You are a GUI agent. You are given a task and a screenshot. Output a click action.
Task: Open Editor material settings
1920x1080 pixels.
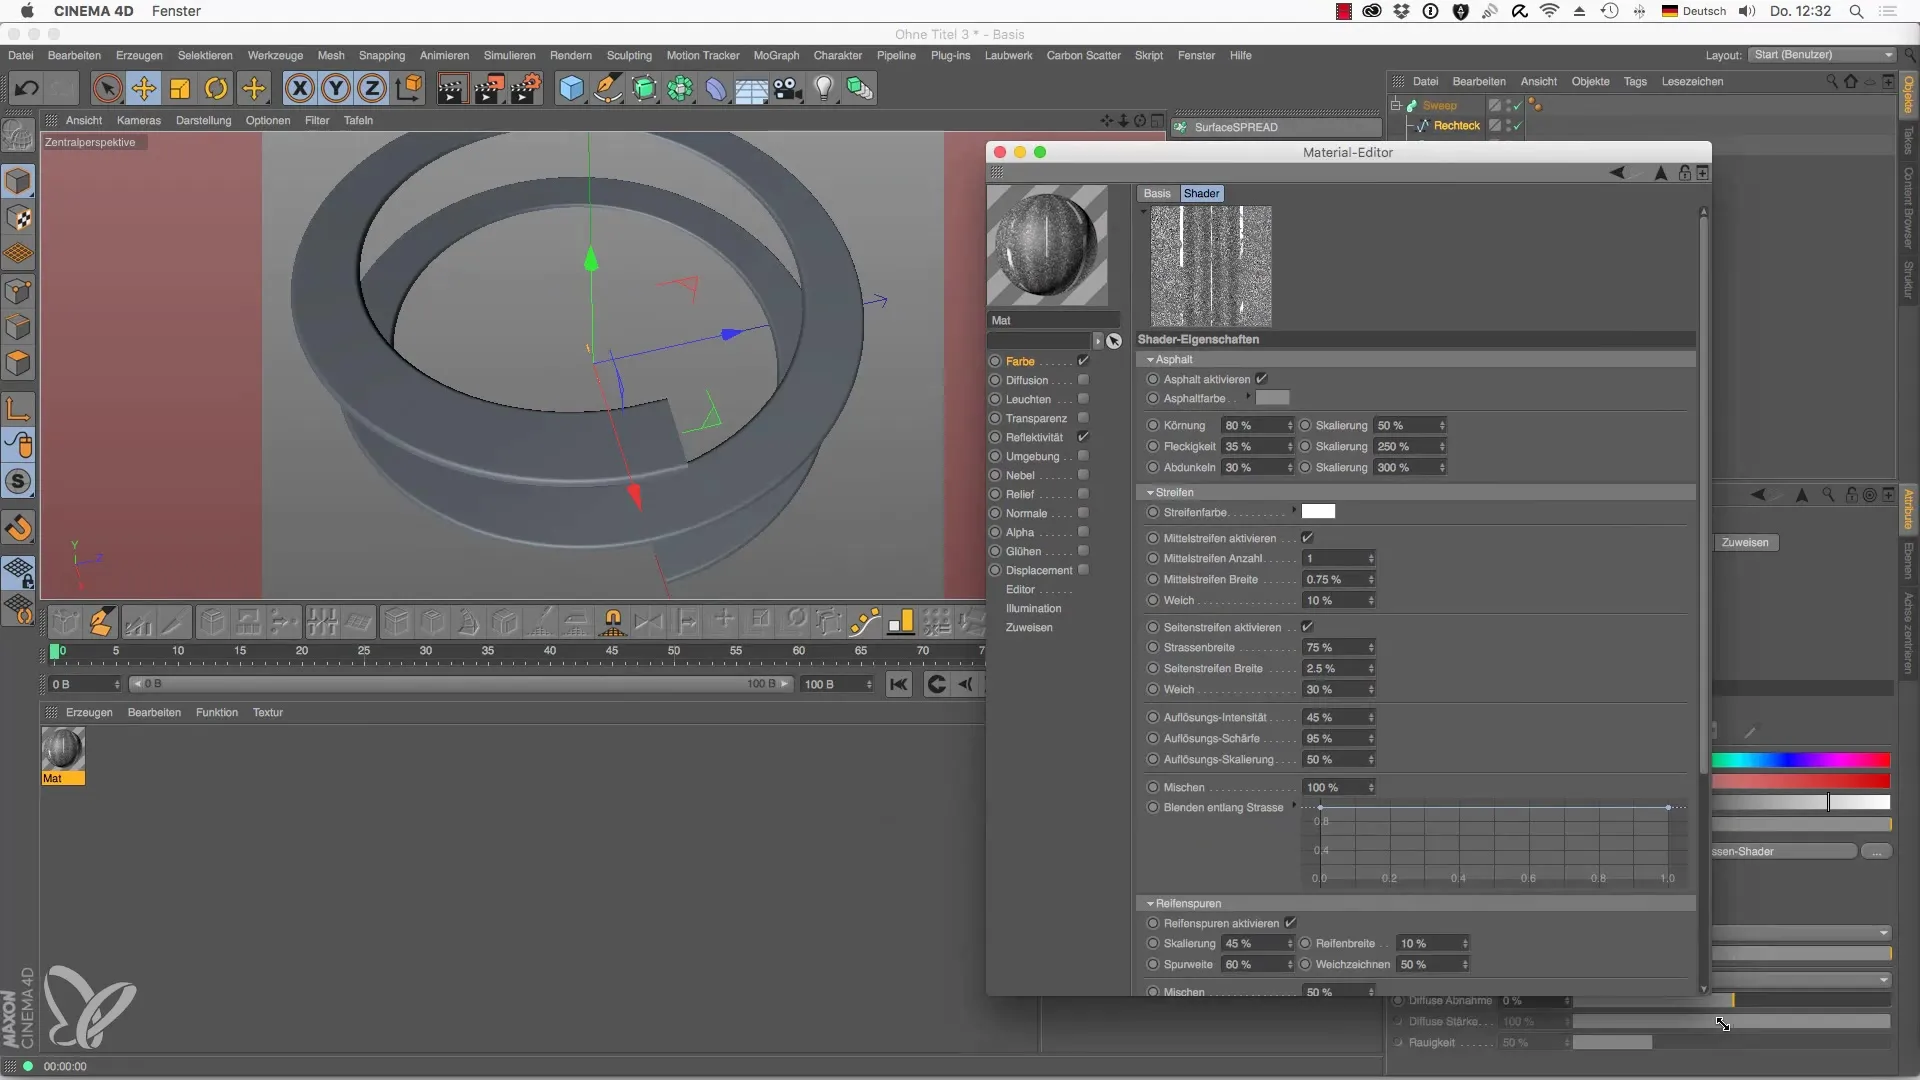1020,590
